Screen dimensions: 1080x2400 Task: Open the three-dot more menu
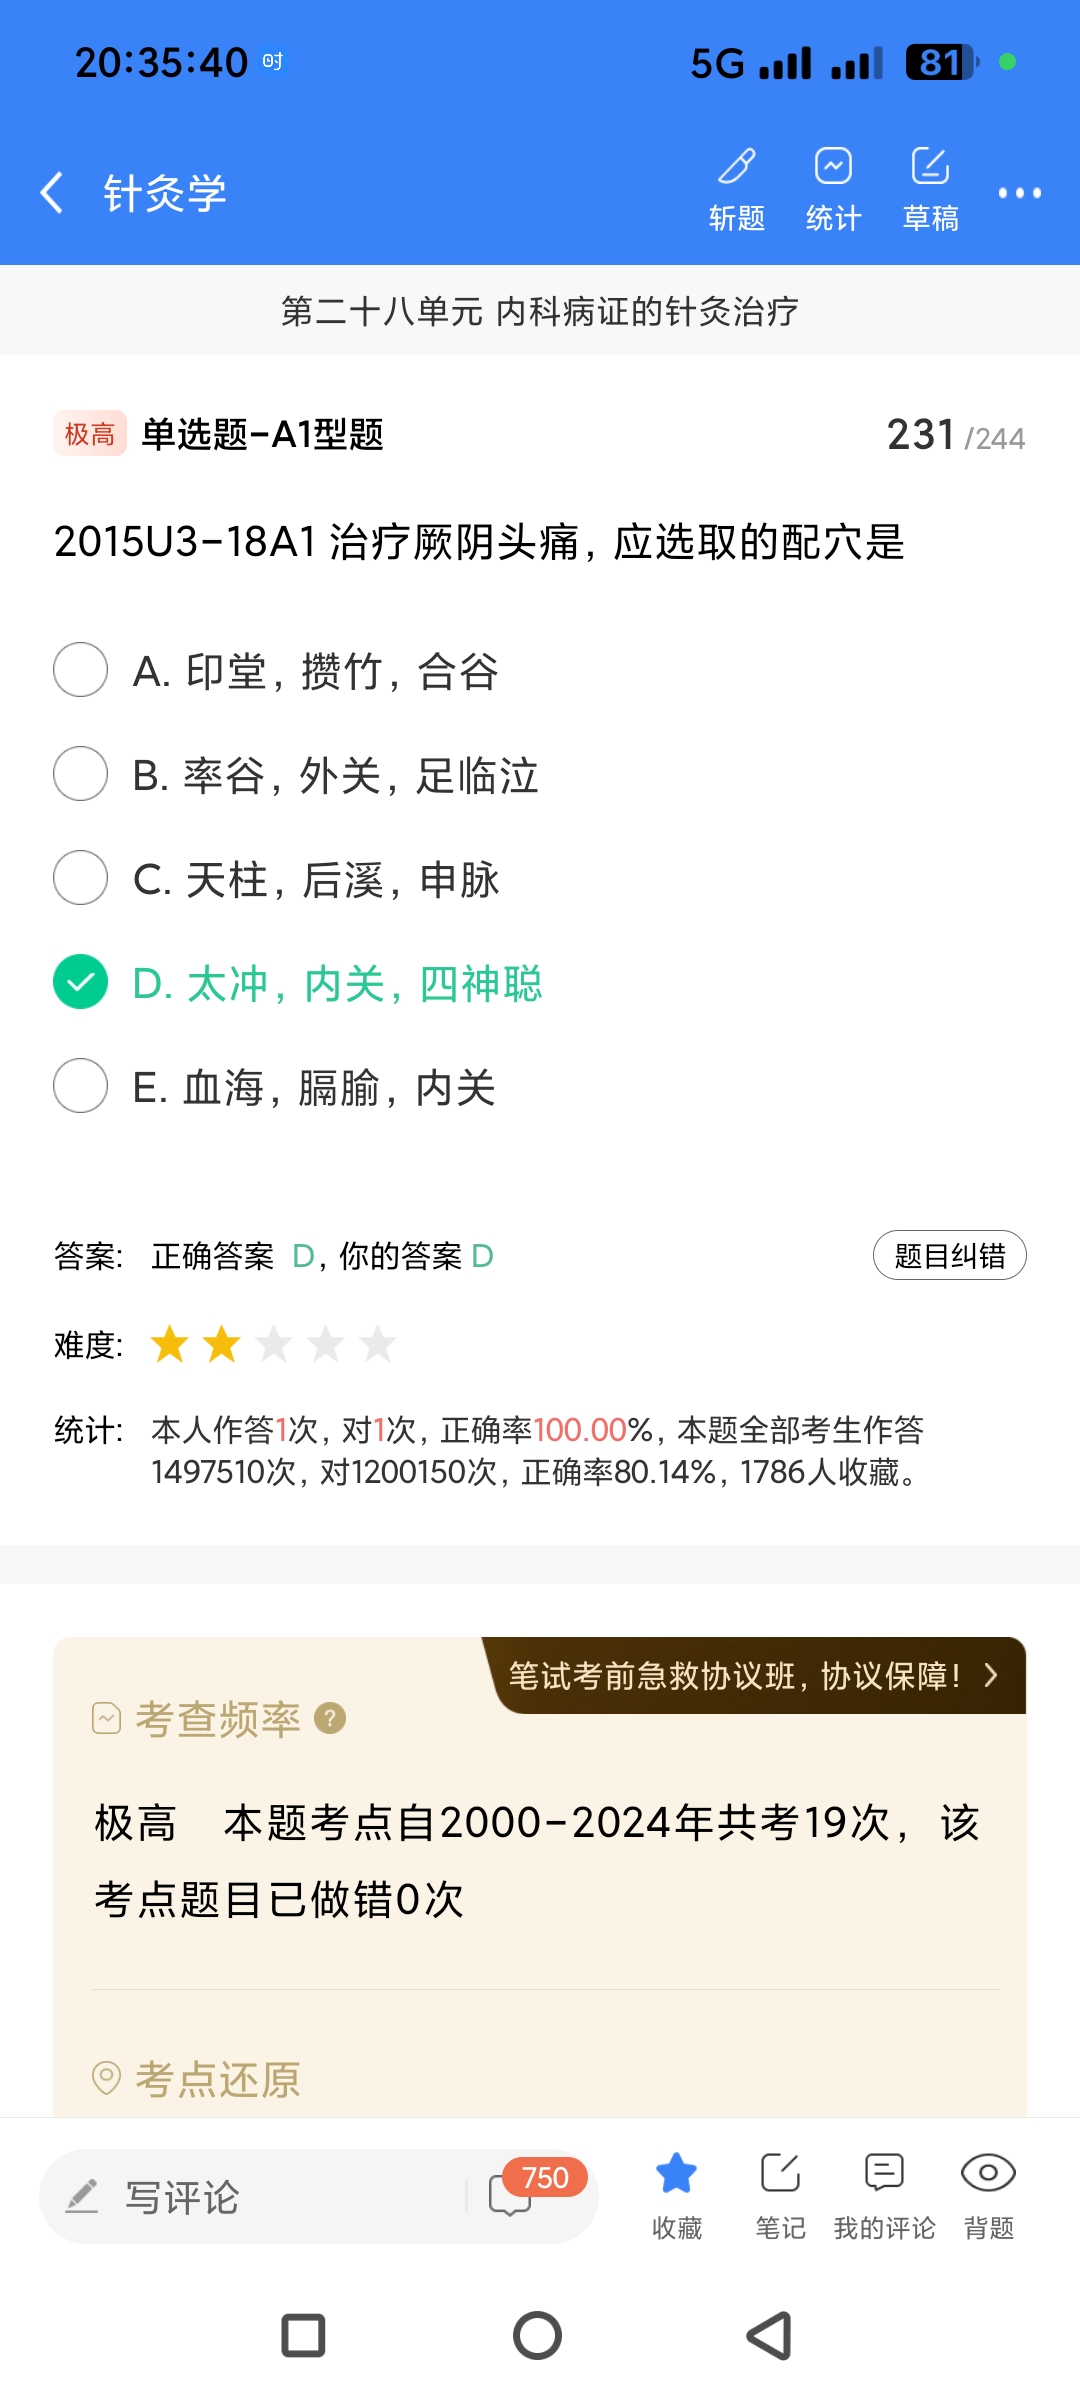click(1019, 193)
